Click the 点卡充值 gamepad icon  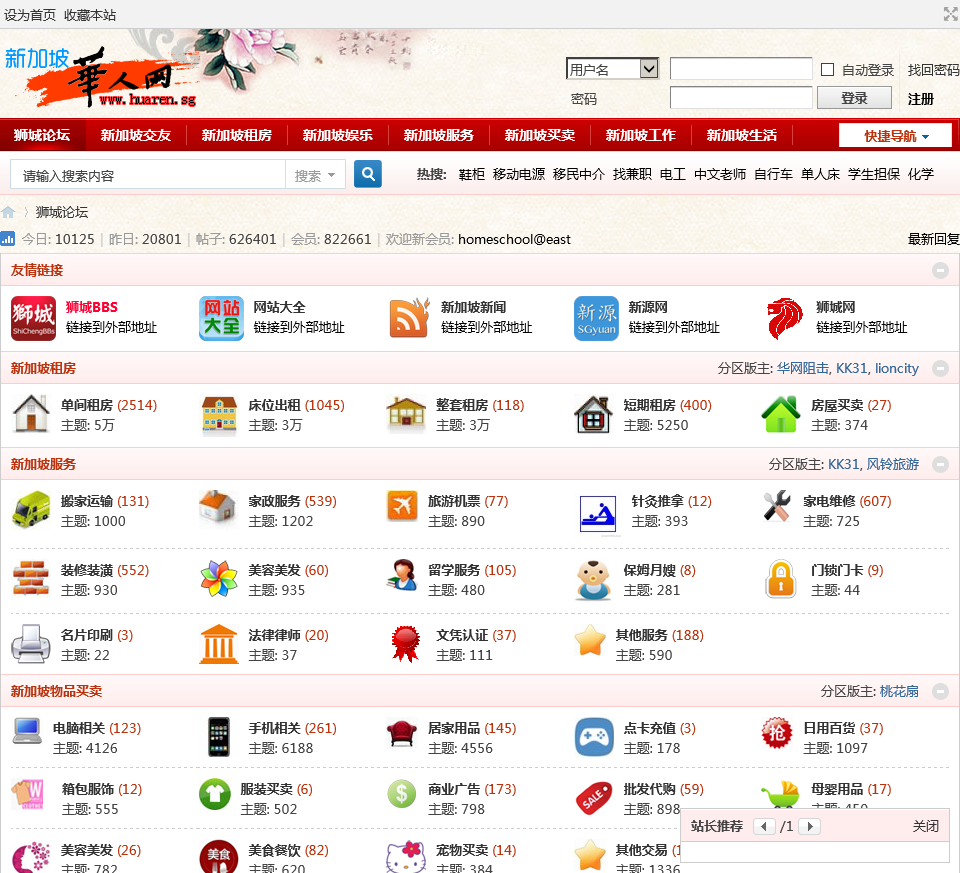(x=594, y=736)
